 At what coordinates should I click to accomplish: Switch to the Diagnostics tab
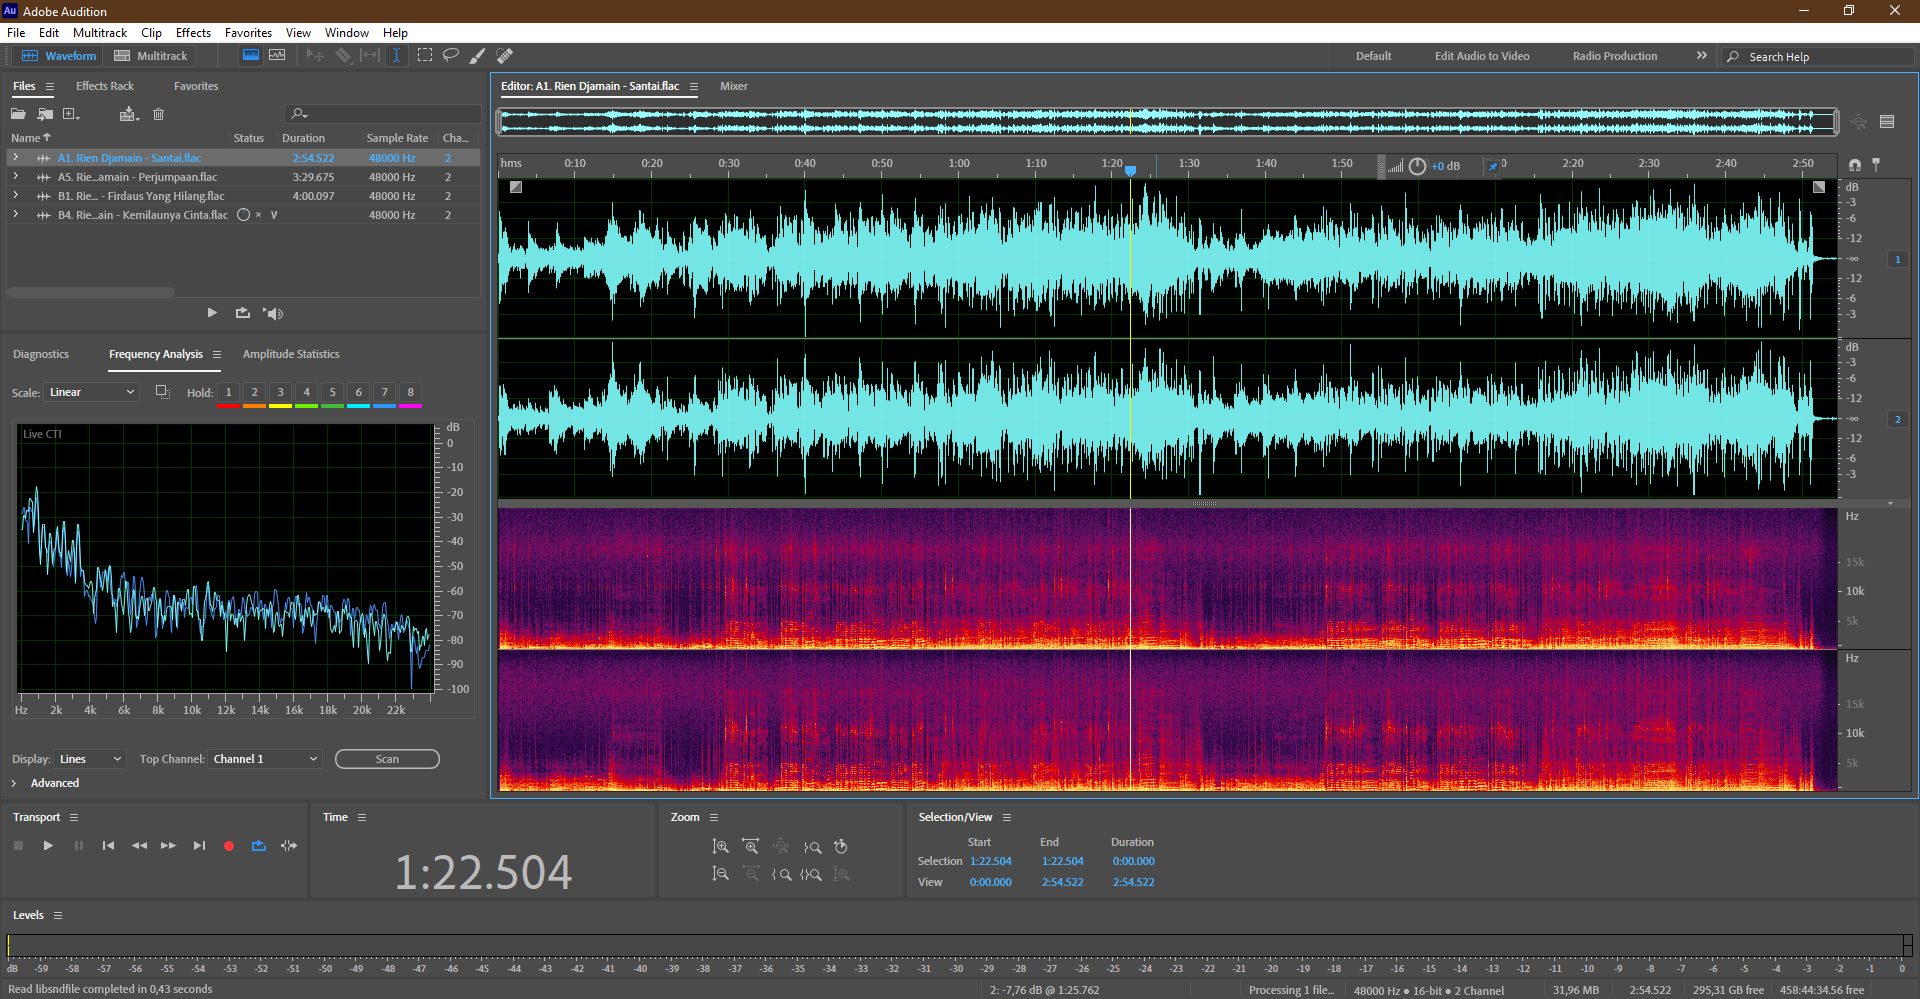click(41, 354)
